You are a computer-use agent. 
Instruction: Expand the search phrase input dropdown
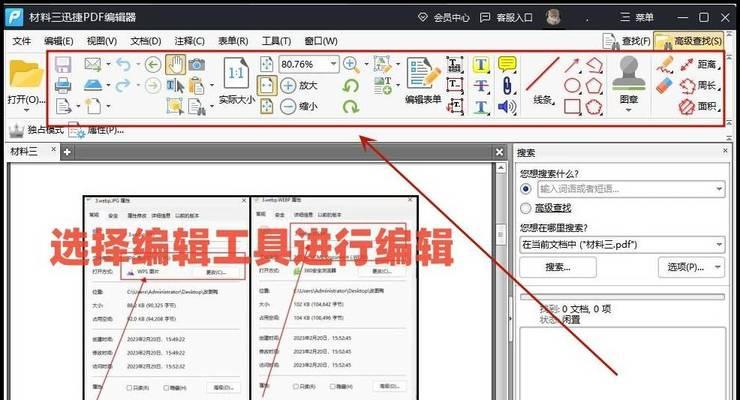[719, 189]
